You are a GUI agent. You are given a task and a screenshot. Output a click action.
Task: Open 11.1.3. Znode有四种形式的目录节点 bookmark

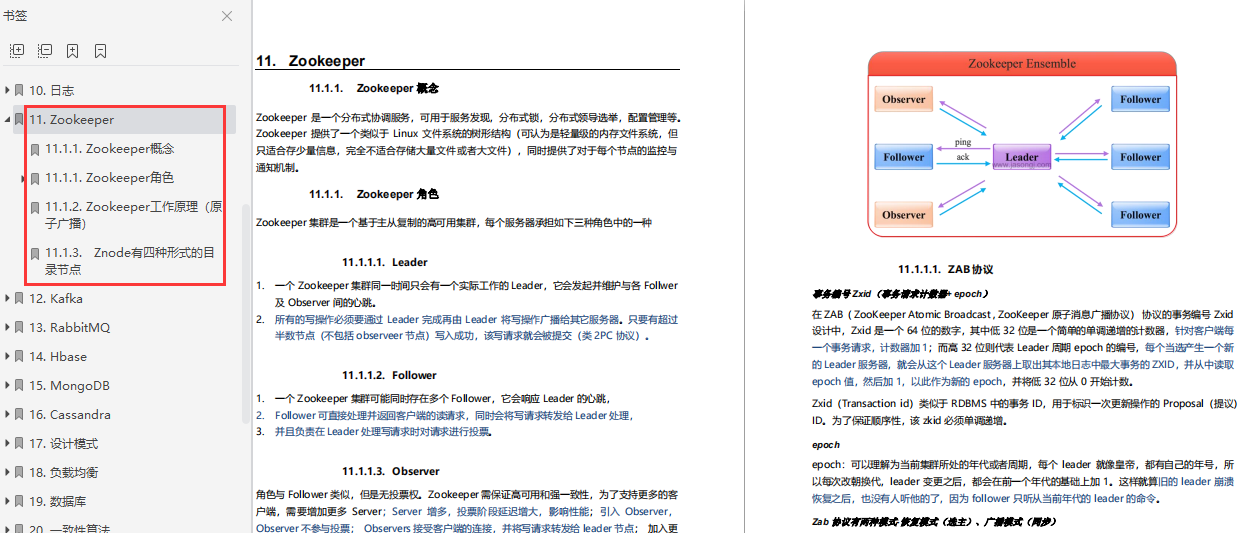pos(130,261)
